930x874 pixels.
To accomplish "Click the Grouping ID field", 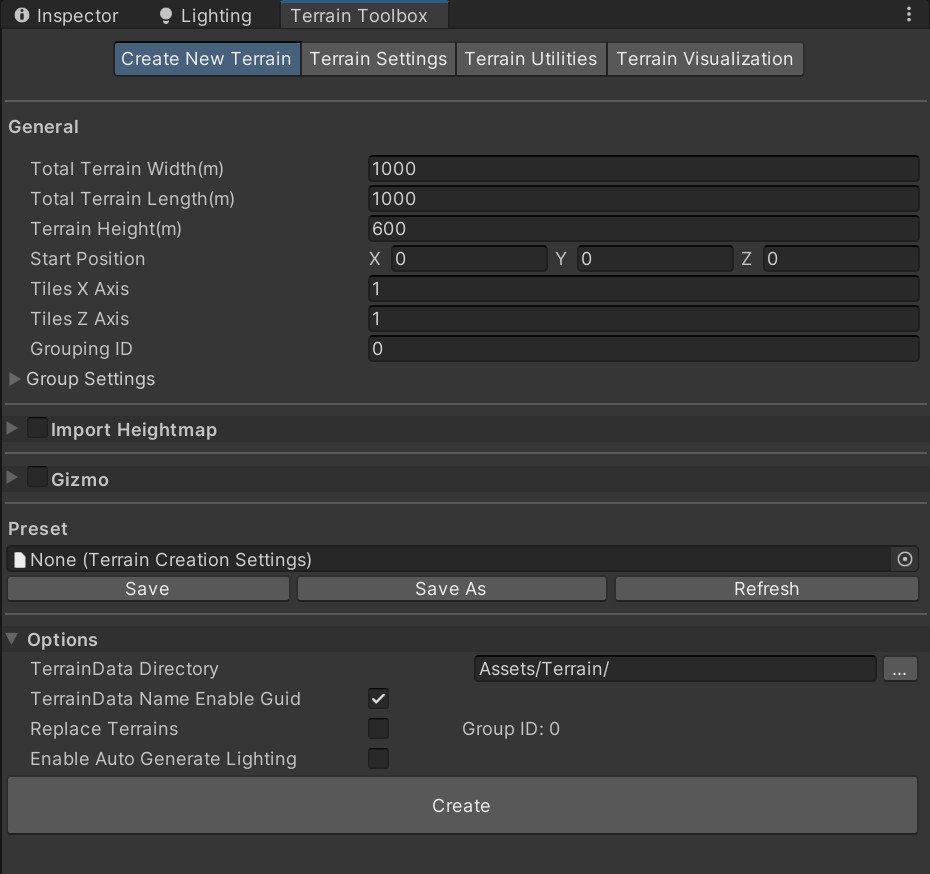I will pyautogui.click(x=644, y=349).
